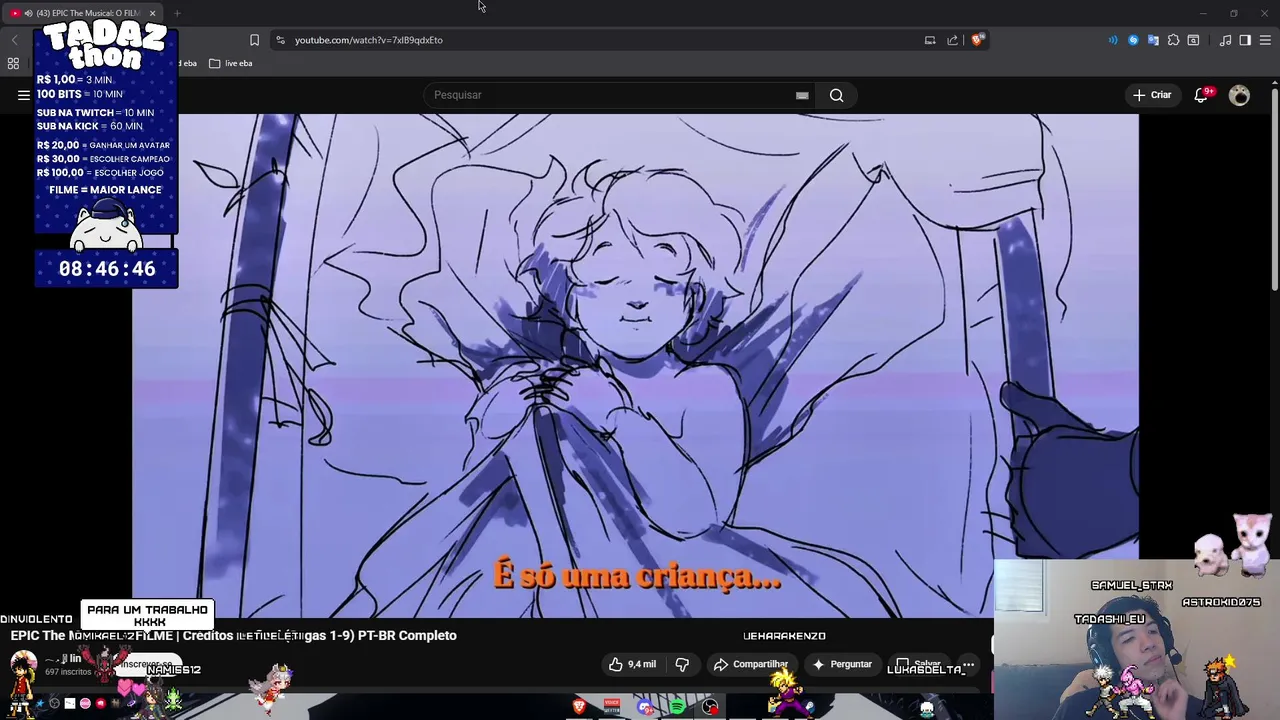Screen dimensions: 1280x720
Task: Close the EPIC The Musical tab
Action: [x=152, y=13]
